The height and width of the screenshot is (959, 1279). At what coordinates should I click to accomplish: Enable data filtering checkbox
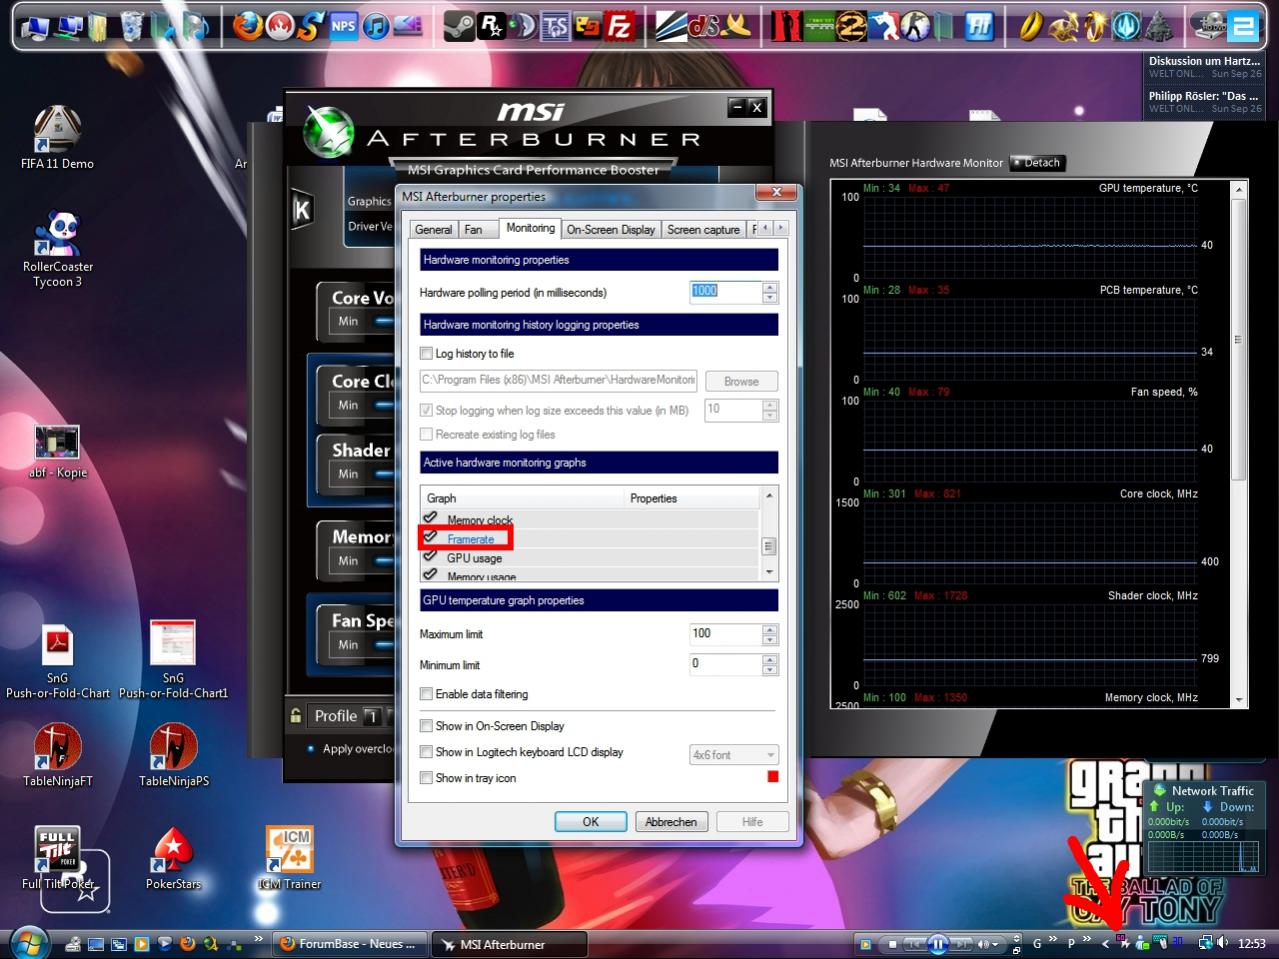427,694
